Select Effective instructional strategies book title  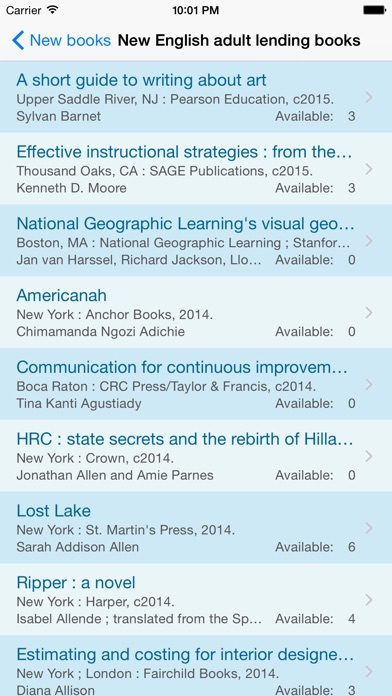pyautogui.click(x=184, y=152)
